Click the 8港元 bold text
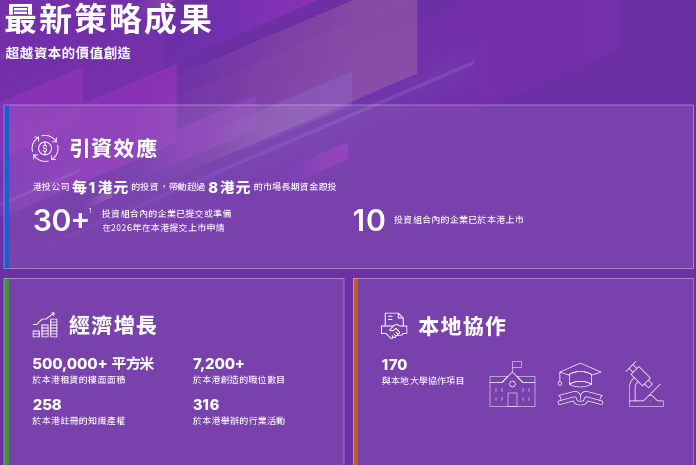 [229, 187]
